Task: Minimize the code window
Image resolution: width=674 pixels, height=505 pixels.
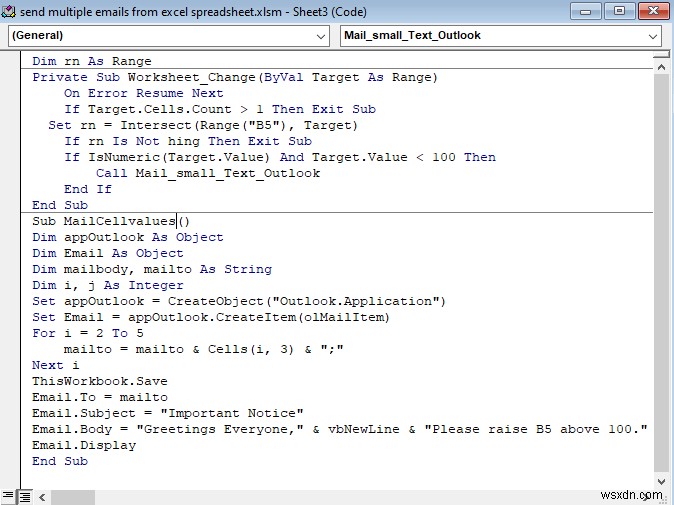Action: tap(585, 11)
